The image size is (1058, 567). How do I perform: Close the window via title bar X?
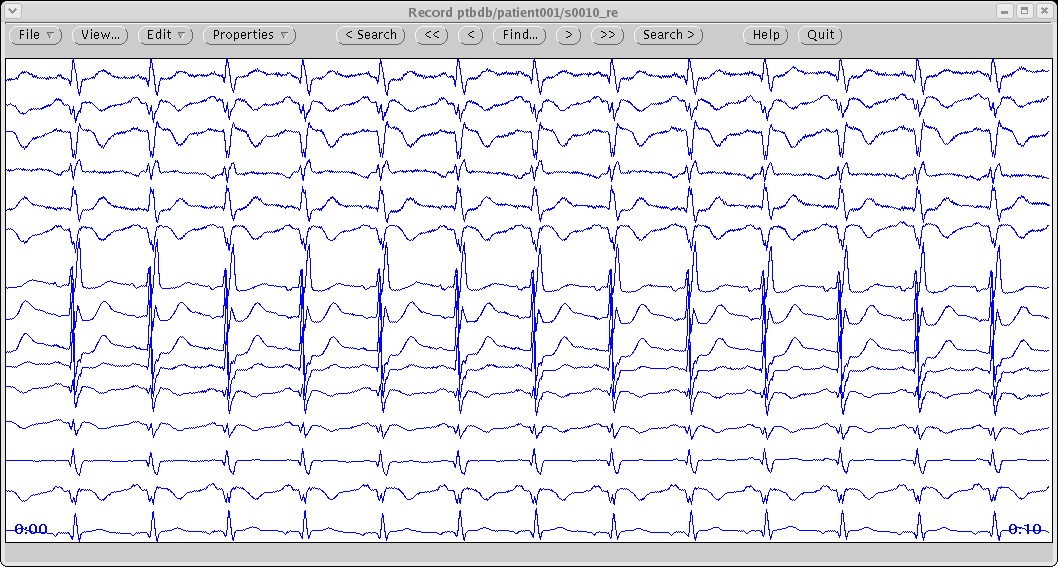coord(1044,10)
